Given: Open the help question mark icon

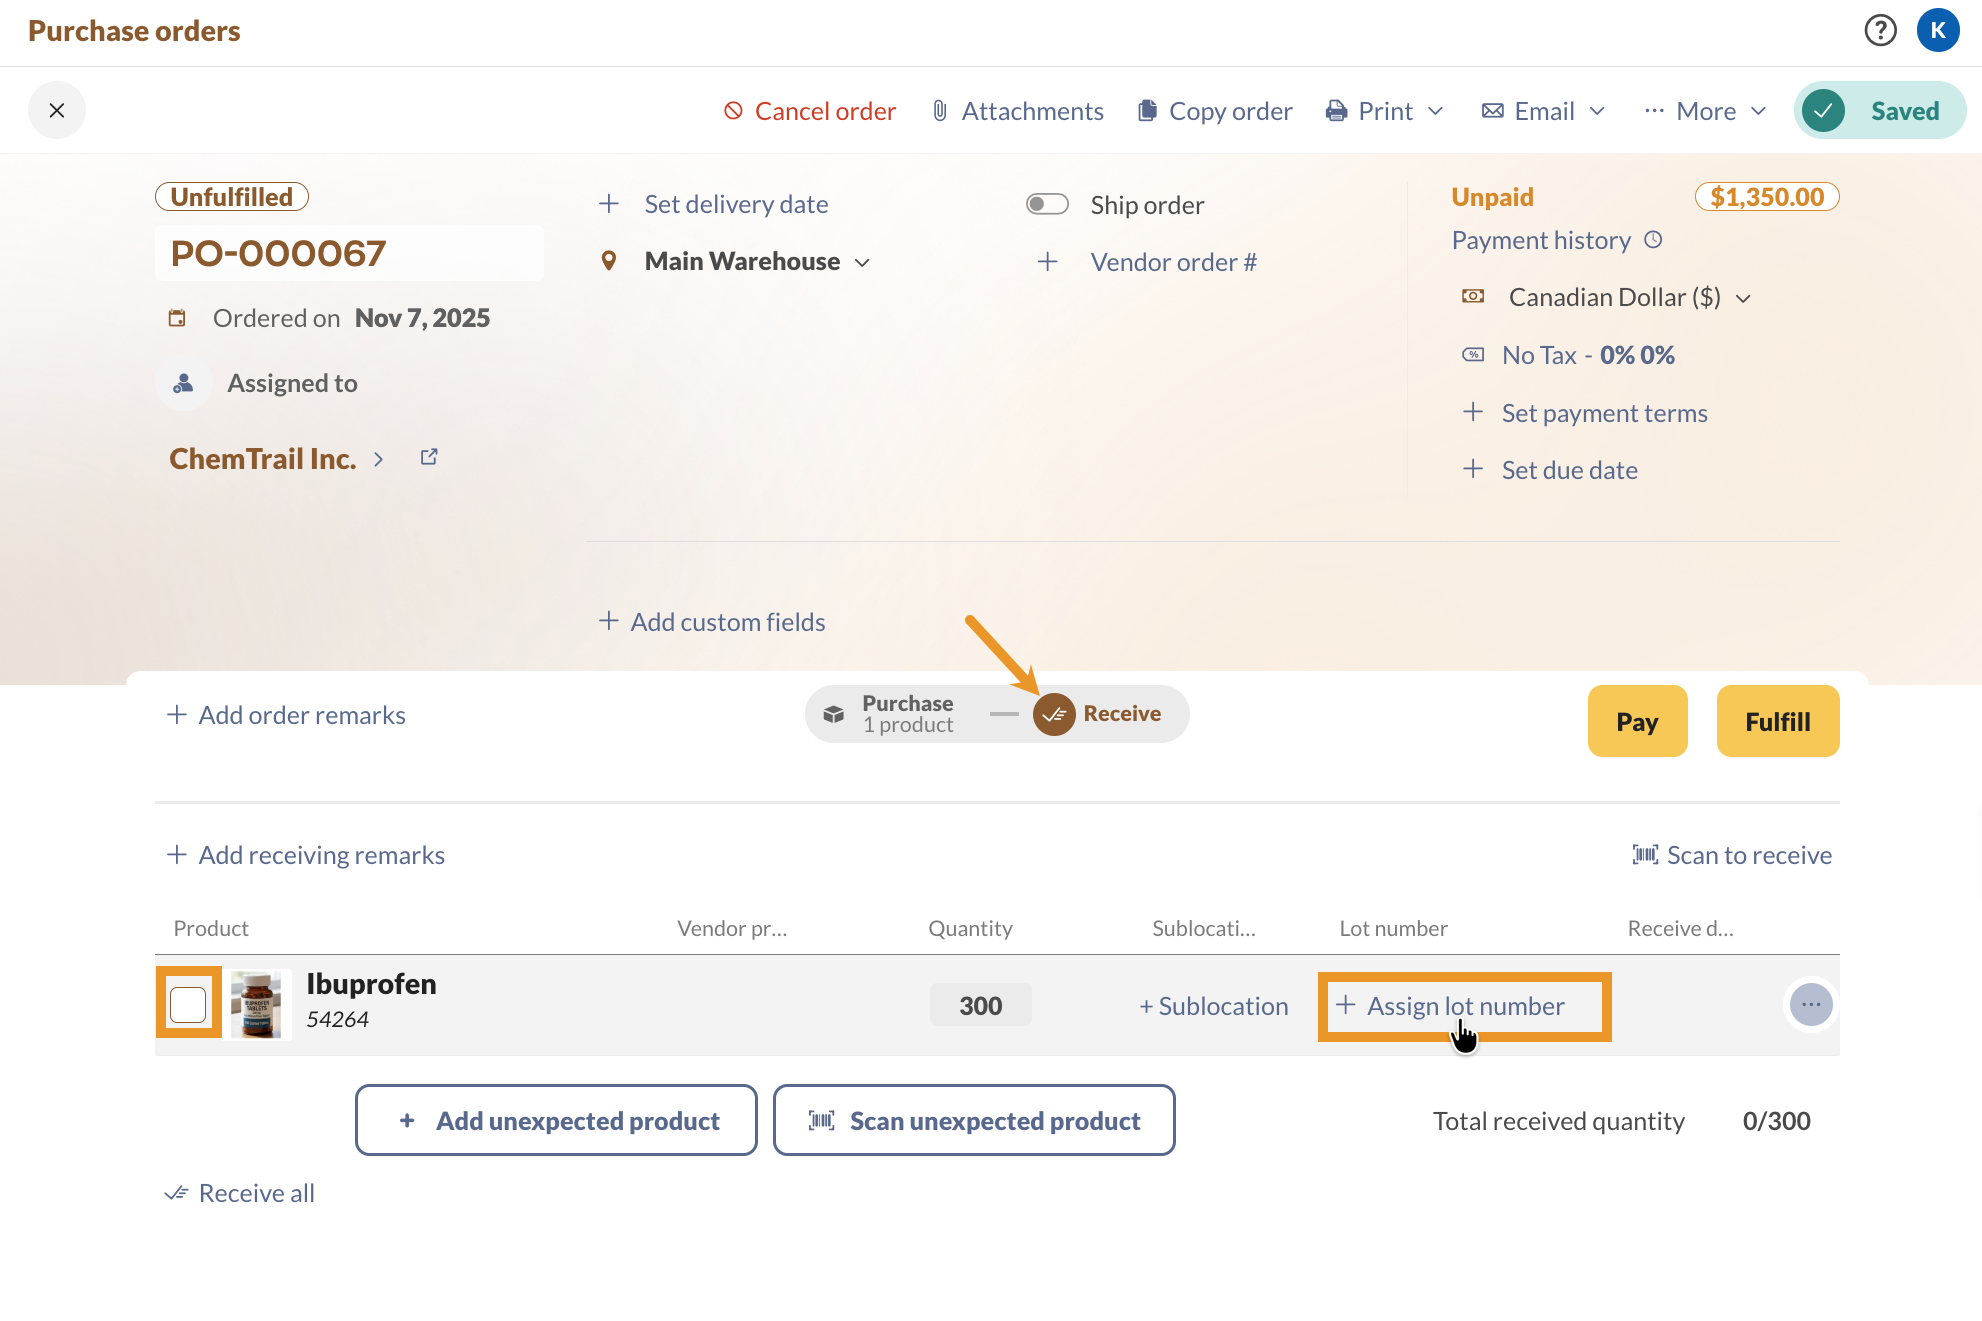Looking at the screenshot, I should [1880, 30].
